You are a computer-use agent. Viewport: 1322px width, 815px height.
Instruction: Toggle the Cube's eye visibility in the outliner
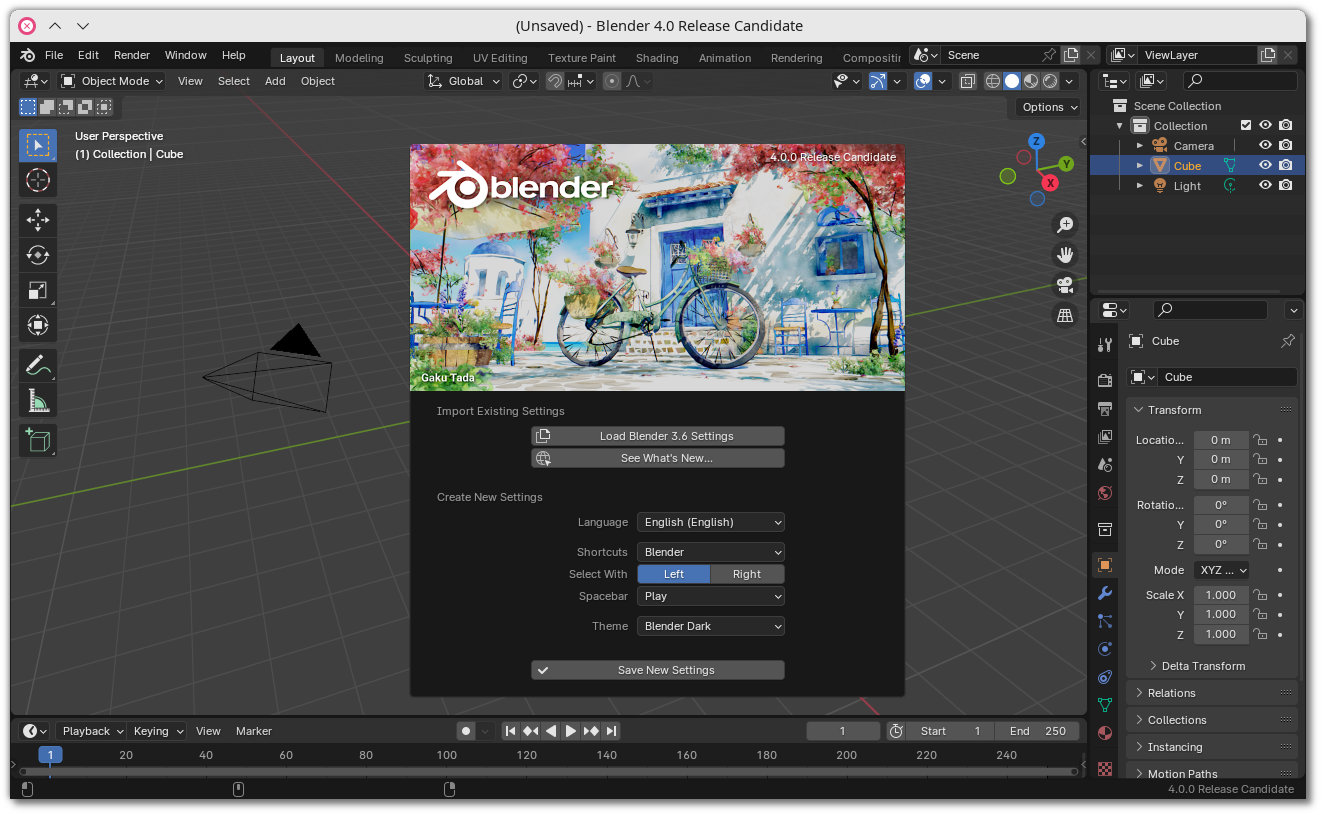tap(1265, 166)
